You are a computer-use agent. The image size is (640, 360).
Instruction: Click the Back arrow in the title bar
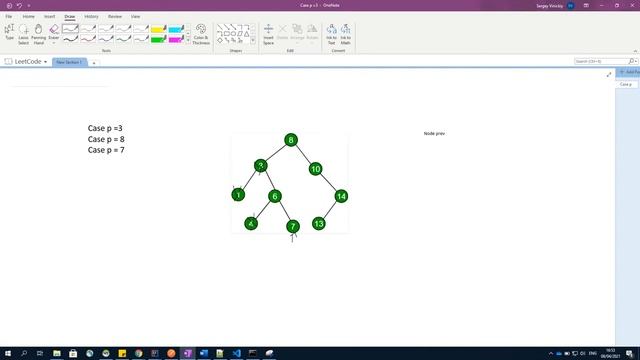9,6
